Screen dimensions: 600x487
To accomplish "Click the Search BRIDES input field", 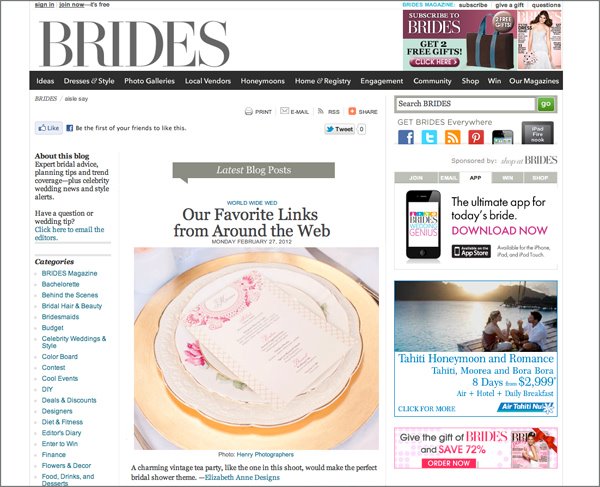I will tap(465, 104).
